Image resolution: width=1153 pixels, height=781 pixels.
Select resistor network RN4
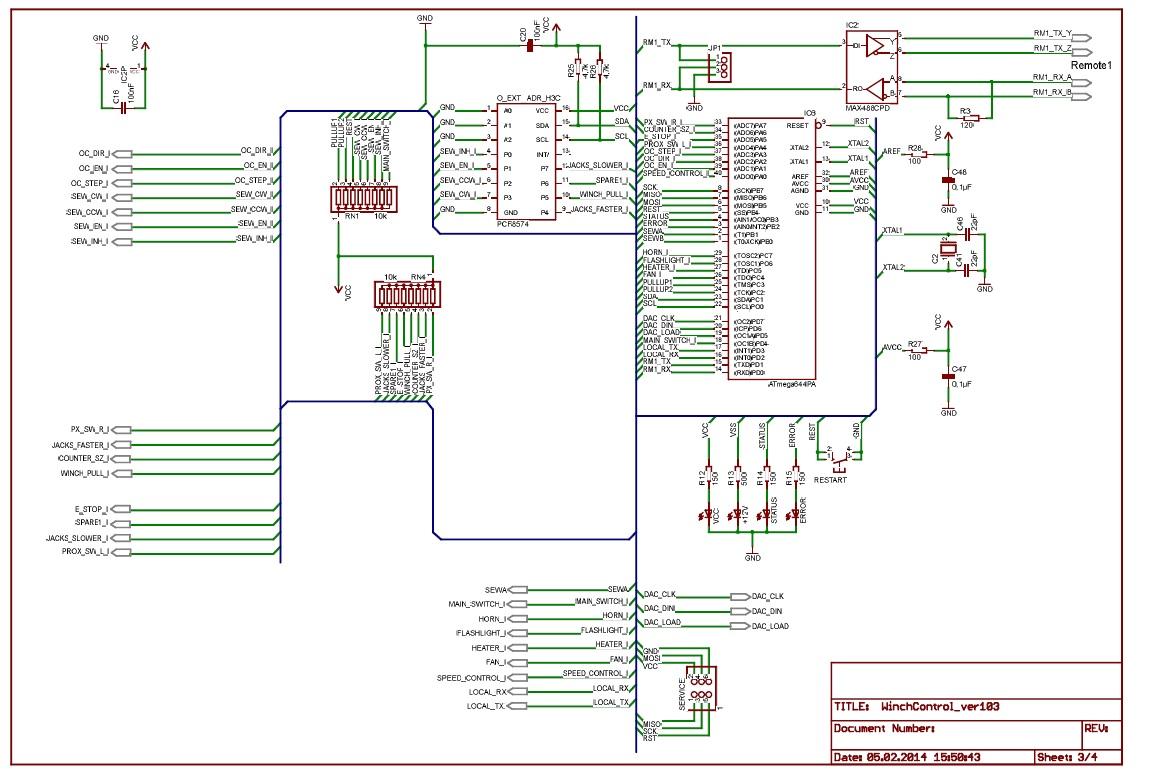click(x=407, y=295)
